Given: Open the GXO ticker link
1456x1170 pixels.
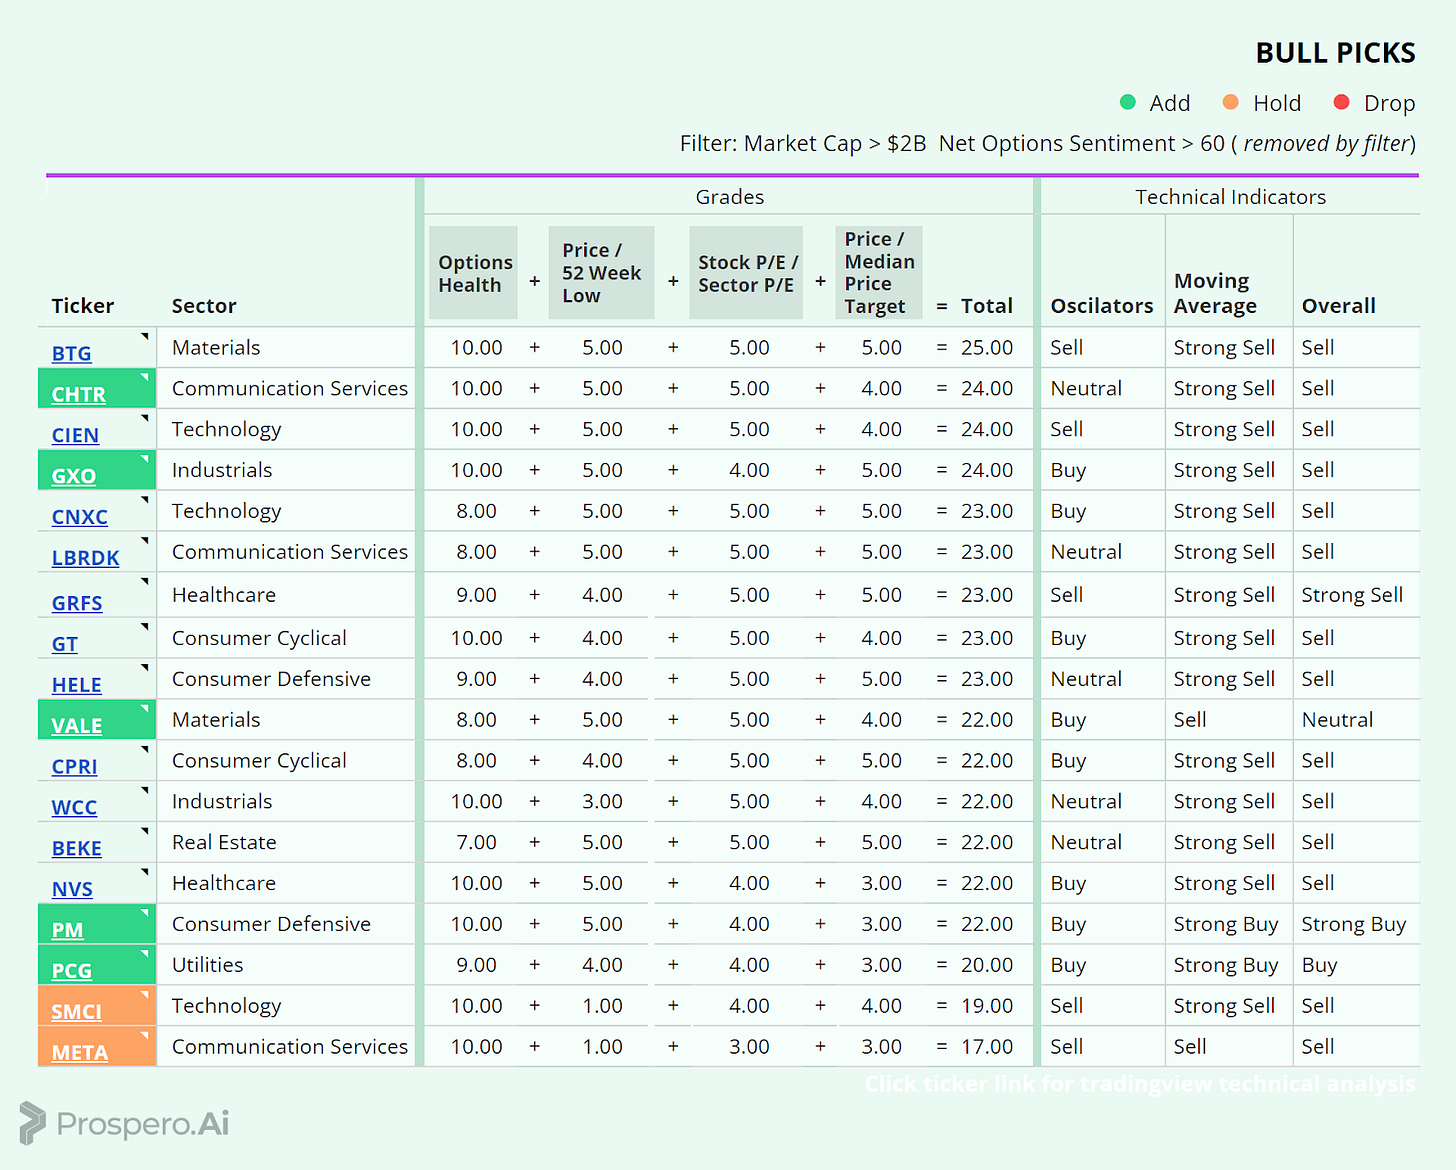Looking at the screenshot, I should pos(74,476).
